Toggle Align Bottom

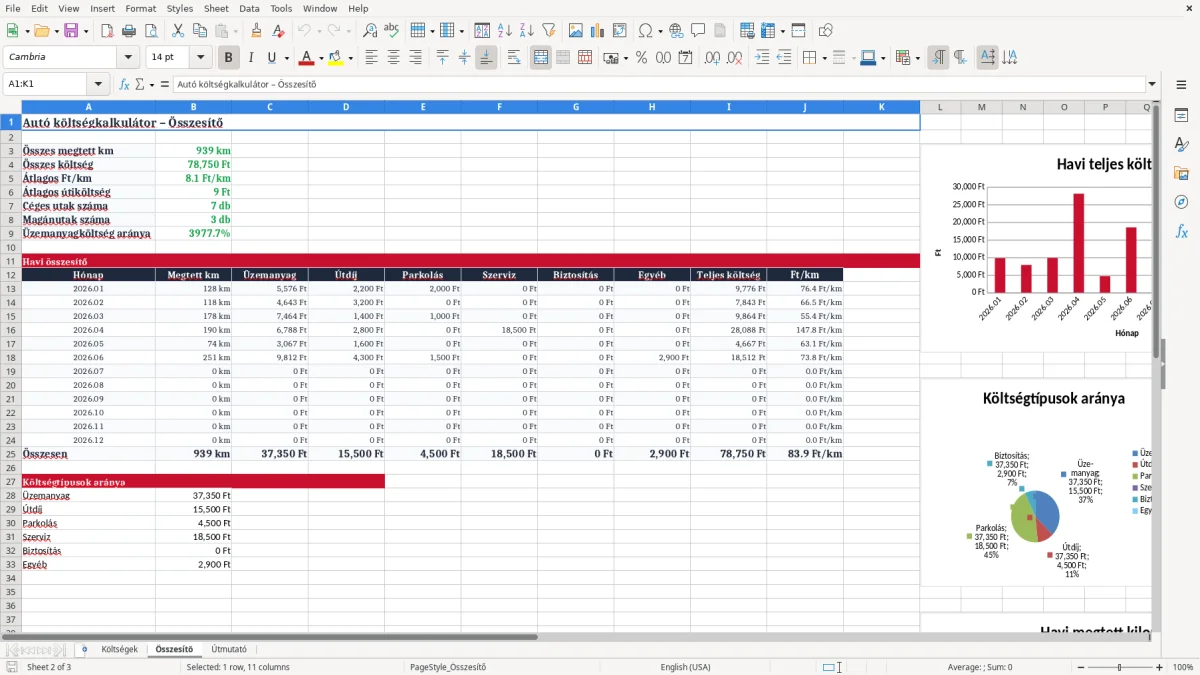point(486,58)
